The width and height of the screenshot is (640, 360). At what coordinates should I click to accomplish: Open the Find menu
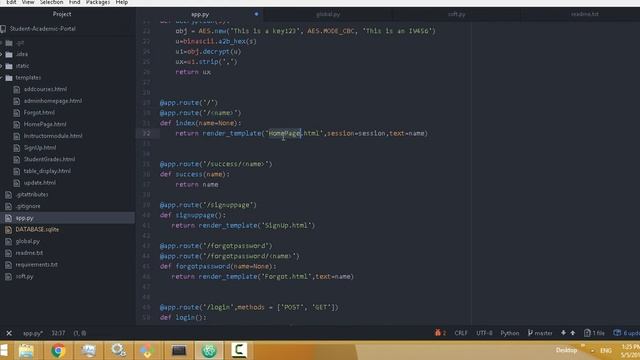(75, 2)
